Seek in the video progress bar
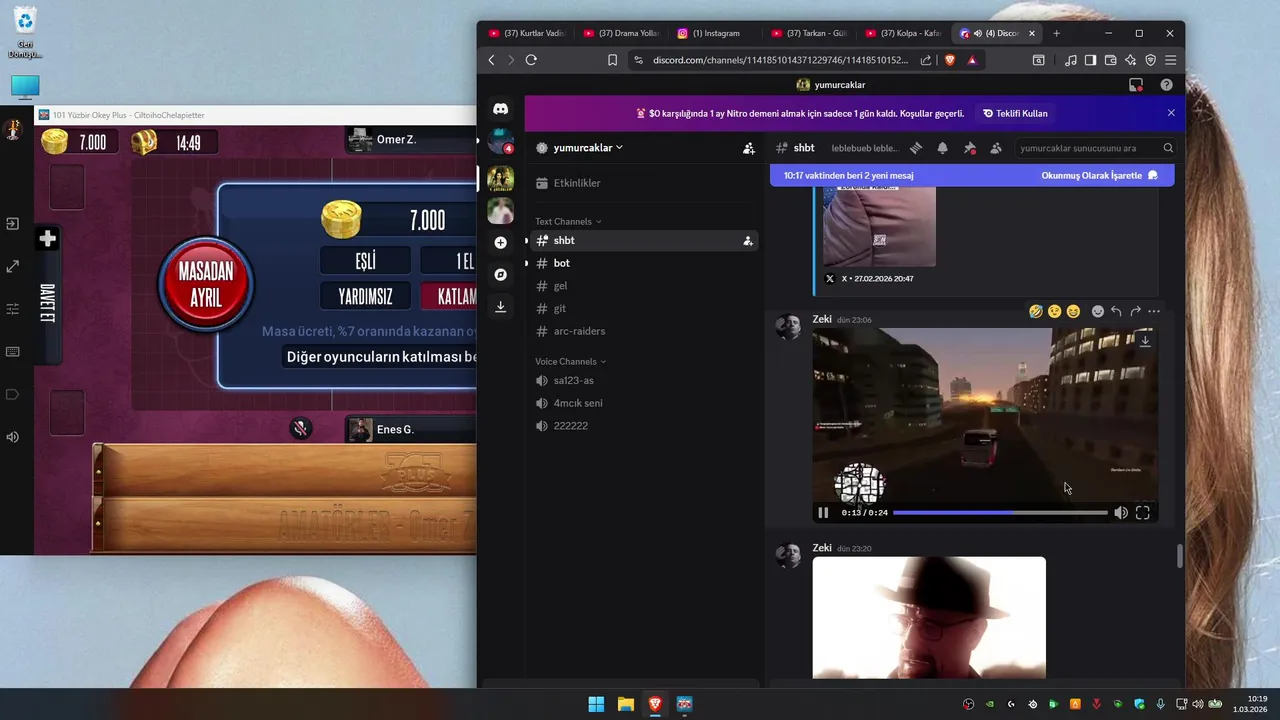 [x=1000, y=512]
